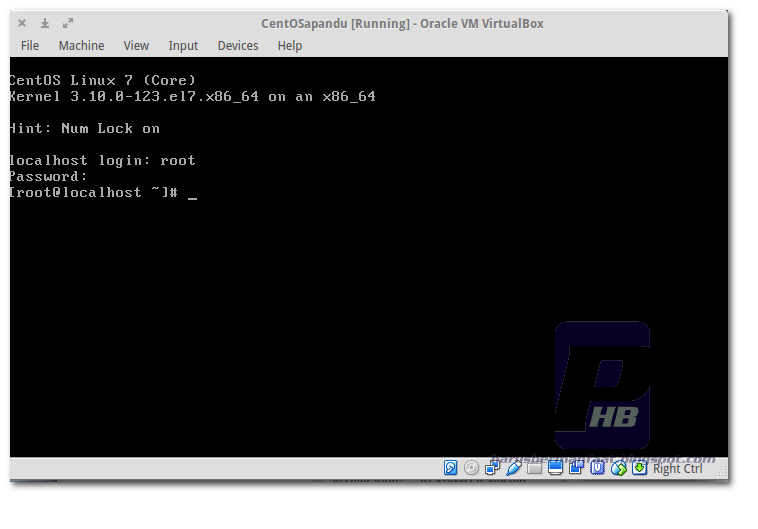Screen dimensions: 758x529
Task: Click the window resize grip corner
Action: click(722, 471)
